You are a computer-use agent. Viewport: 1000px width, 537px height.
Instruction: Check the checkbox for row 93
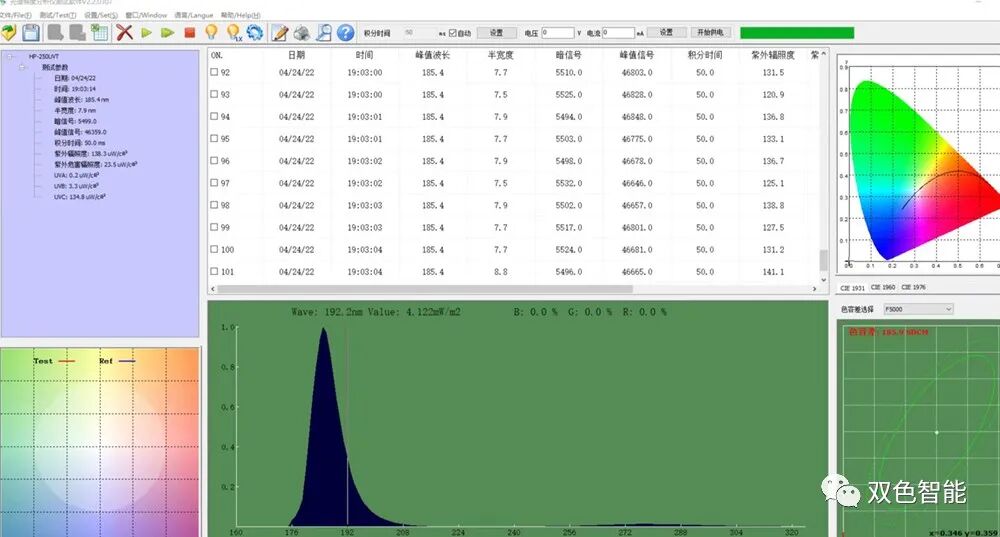(x=214, y=94)
